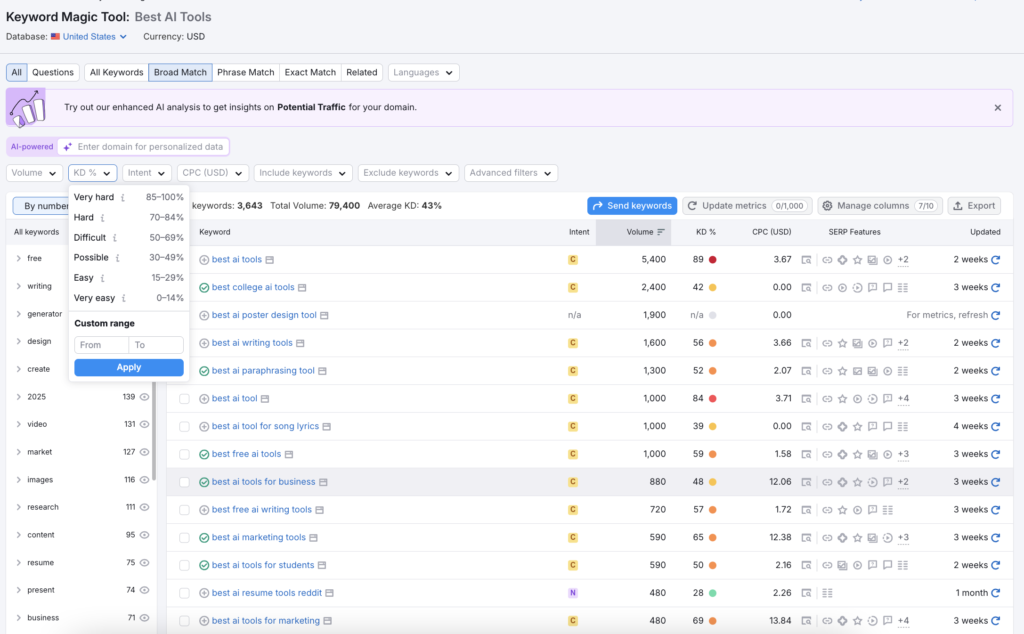Viewport: 1024px width, 634px height.
Task: Collapse the KD % filter dropdown
Action: [x=92, y=173]
